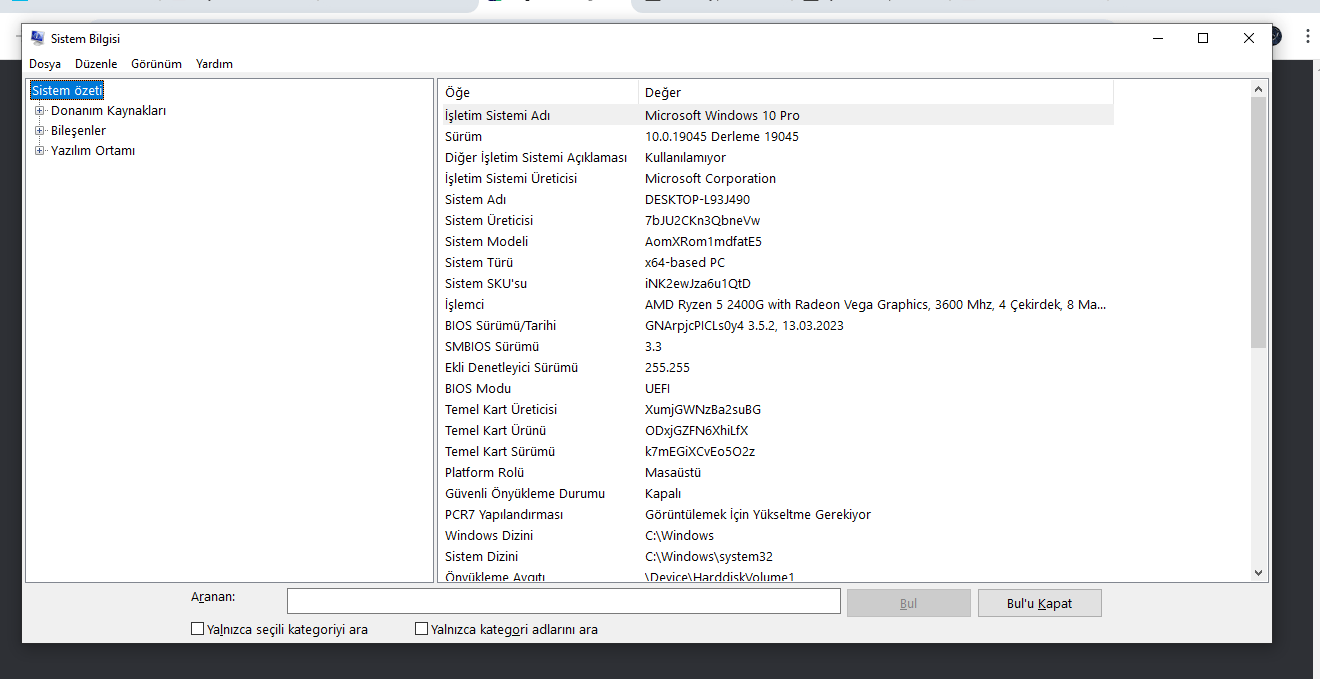
Task: Select Yazılım Ortamı tree item
Action: [93, 150]
